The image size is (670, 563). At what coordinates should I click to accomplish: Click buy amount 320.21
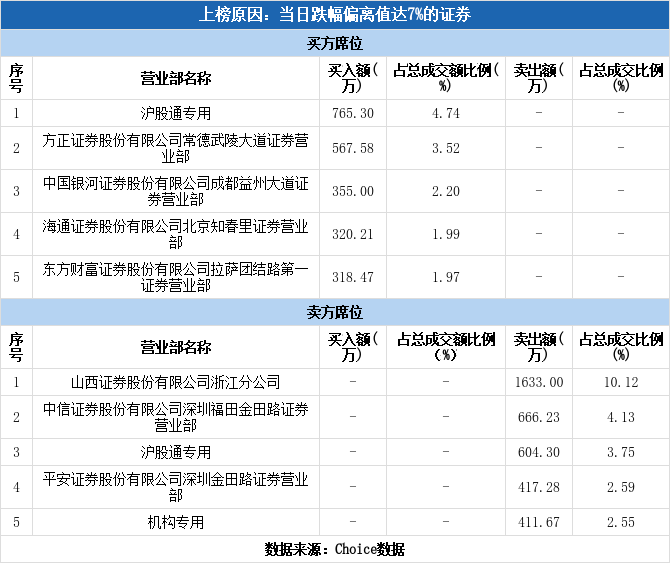[353, 234]
